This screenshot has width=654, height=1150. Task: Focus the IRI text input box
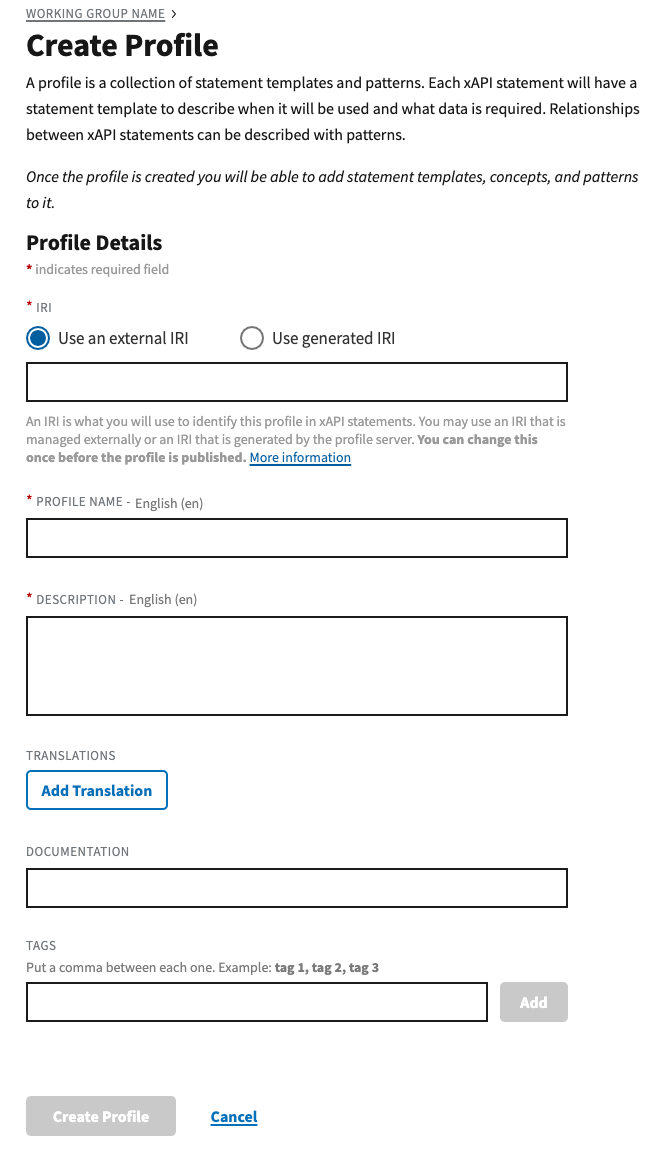[x=296, y=382]
